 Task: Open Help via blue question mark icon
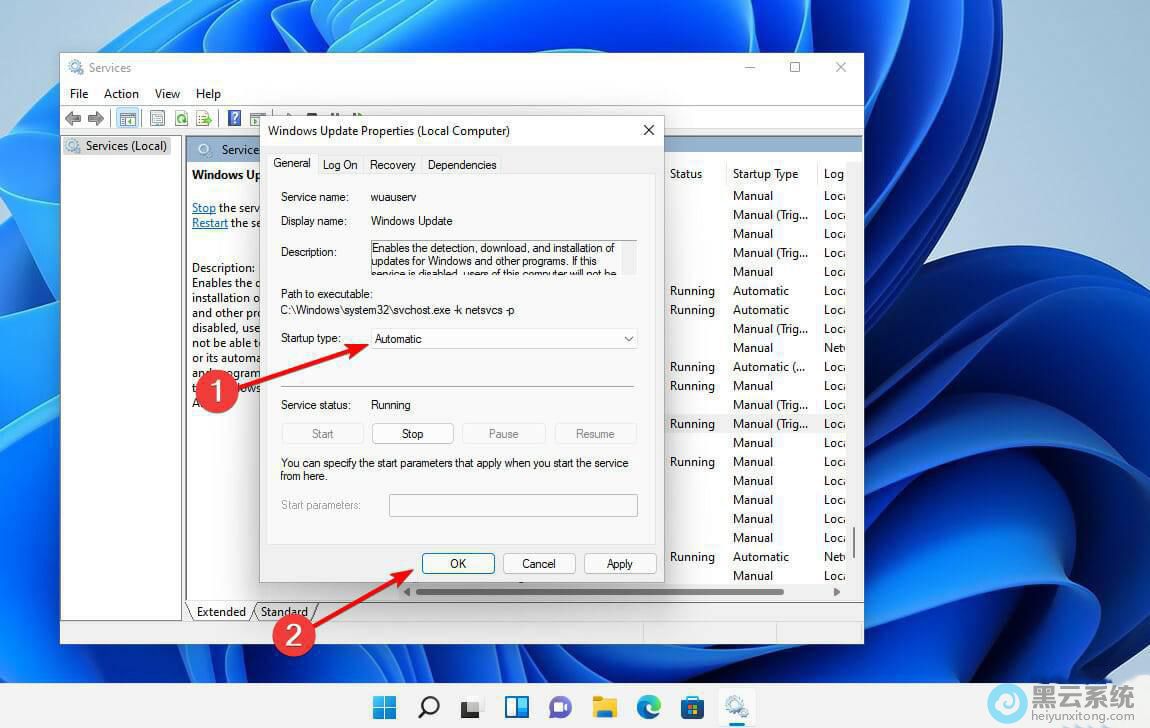pos(234,119)
